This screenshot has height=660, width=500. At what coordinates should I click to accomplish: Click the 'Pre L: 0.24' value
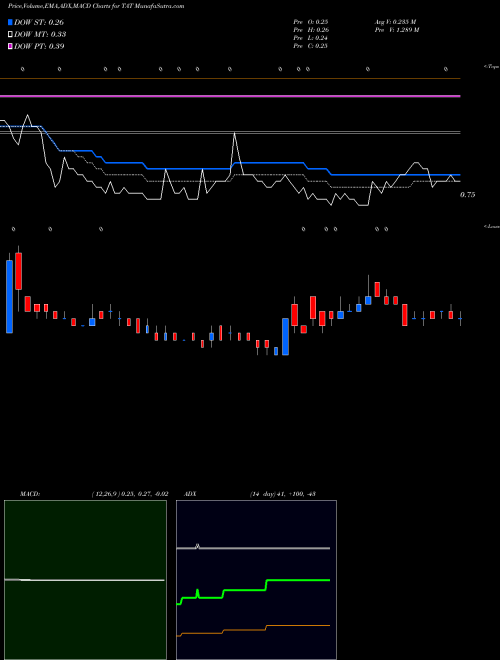(x=311, y=38)
